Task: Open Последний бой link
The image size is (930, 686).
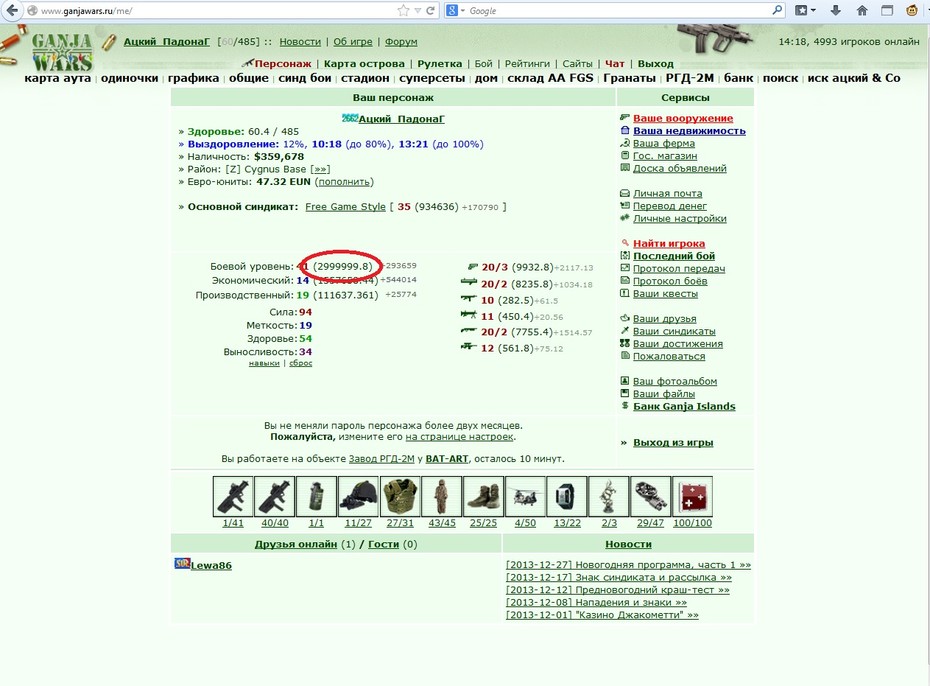Action: [674, 256]
